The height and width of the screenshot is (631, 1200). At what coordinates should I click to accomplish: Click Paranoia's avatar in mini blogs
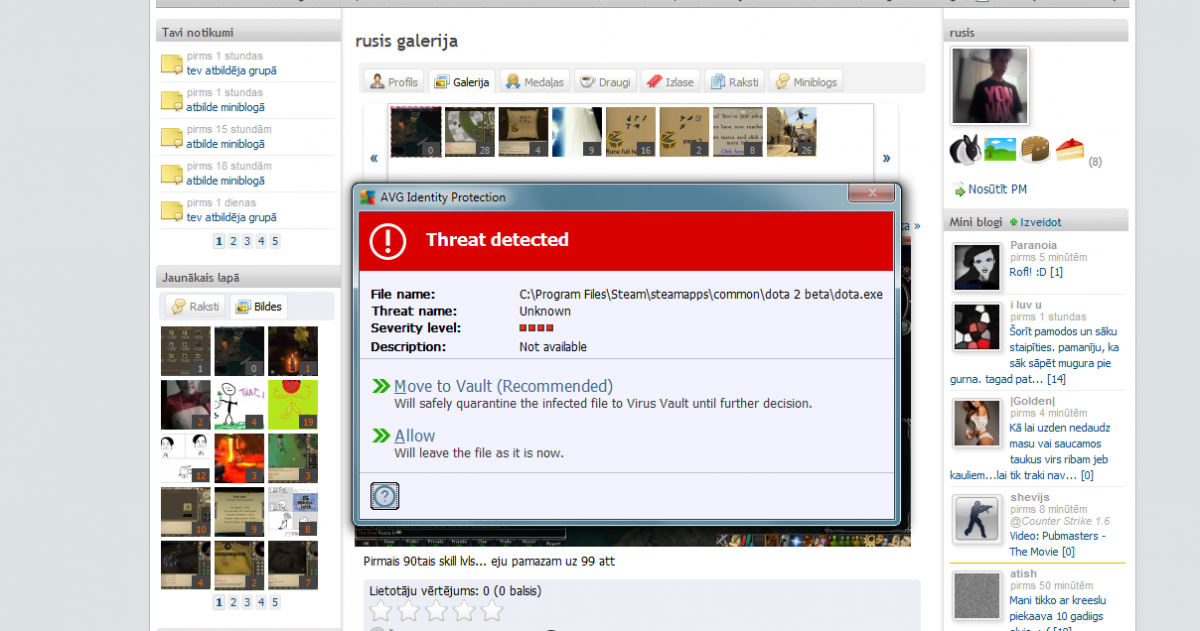(x=977, y=267)
